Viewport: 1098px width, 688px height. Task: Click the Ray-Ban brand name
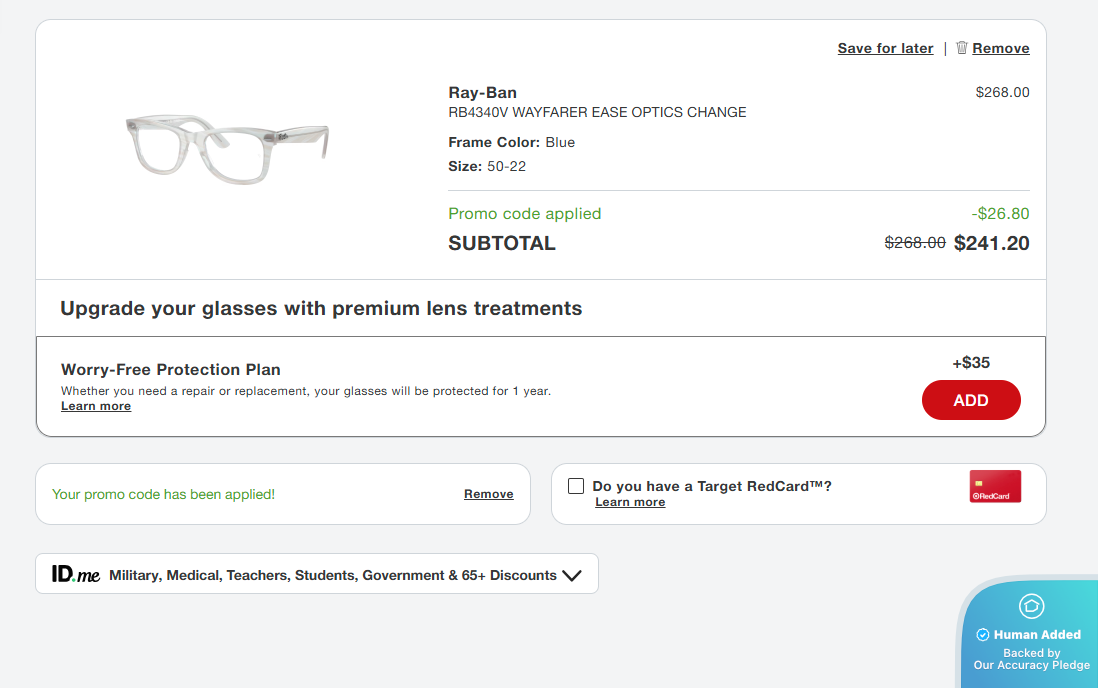pos(482,93)
